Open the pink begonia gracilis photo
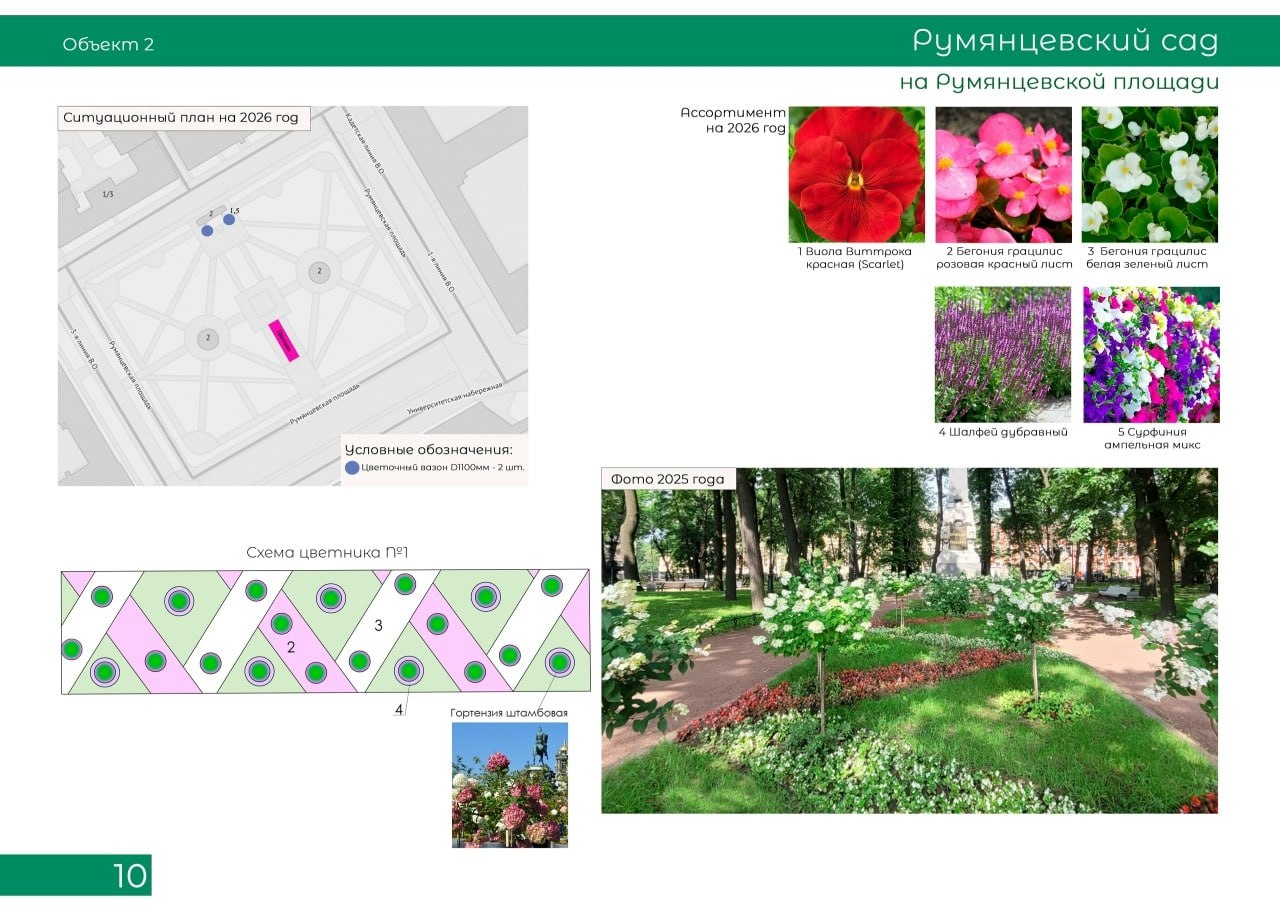 pyautogui.click(x=1003, y=174)
